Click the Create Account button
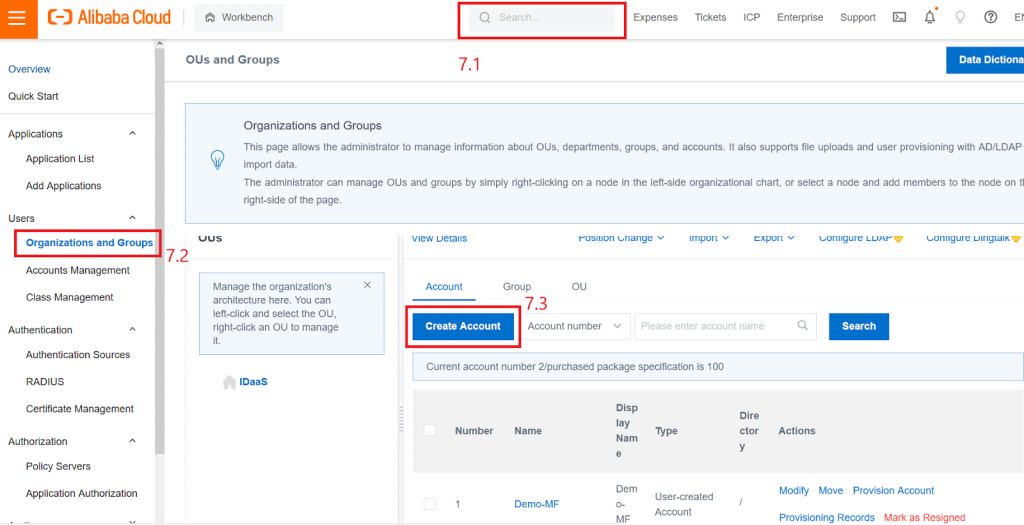Viewport: 1024px width, 525px height. click(x=463, y=326)
